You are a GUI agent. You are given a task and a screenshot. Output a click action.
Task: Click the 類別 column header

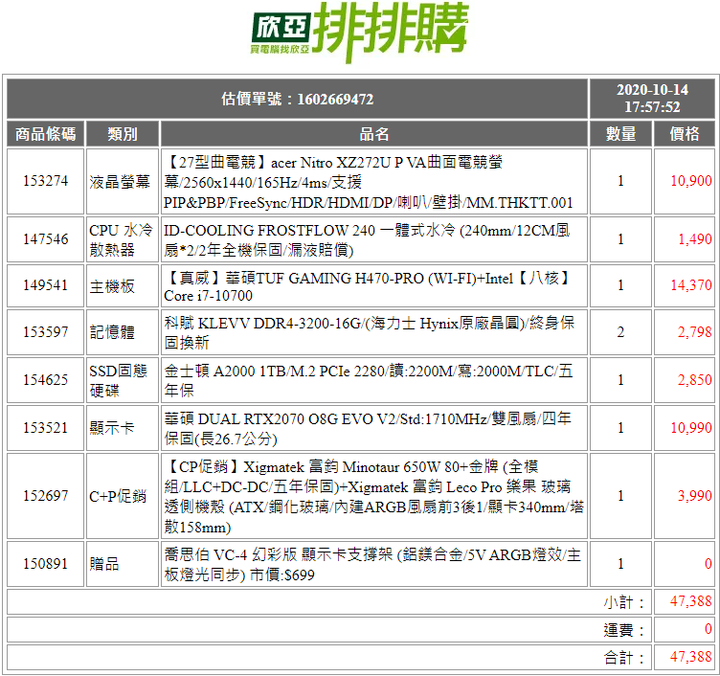point(123,134)
